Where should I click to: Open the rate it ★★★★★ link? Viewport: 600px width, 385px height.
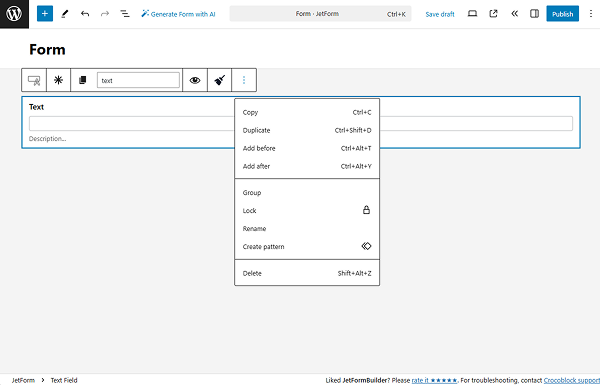click(434, 380)
